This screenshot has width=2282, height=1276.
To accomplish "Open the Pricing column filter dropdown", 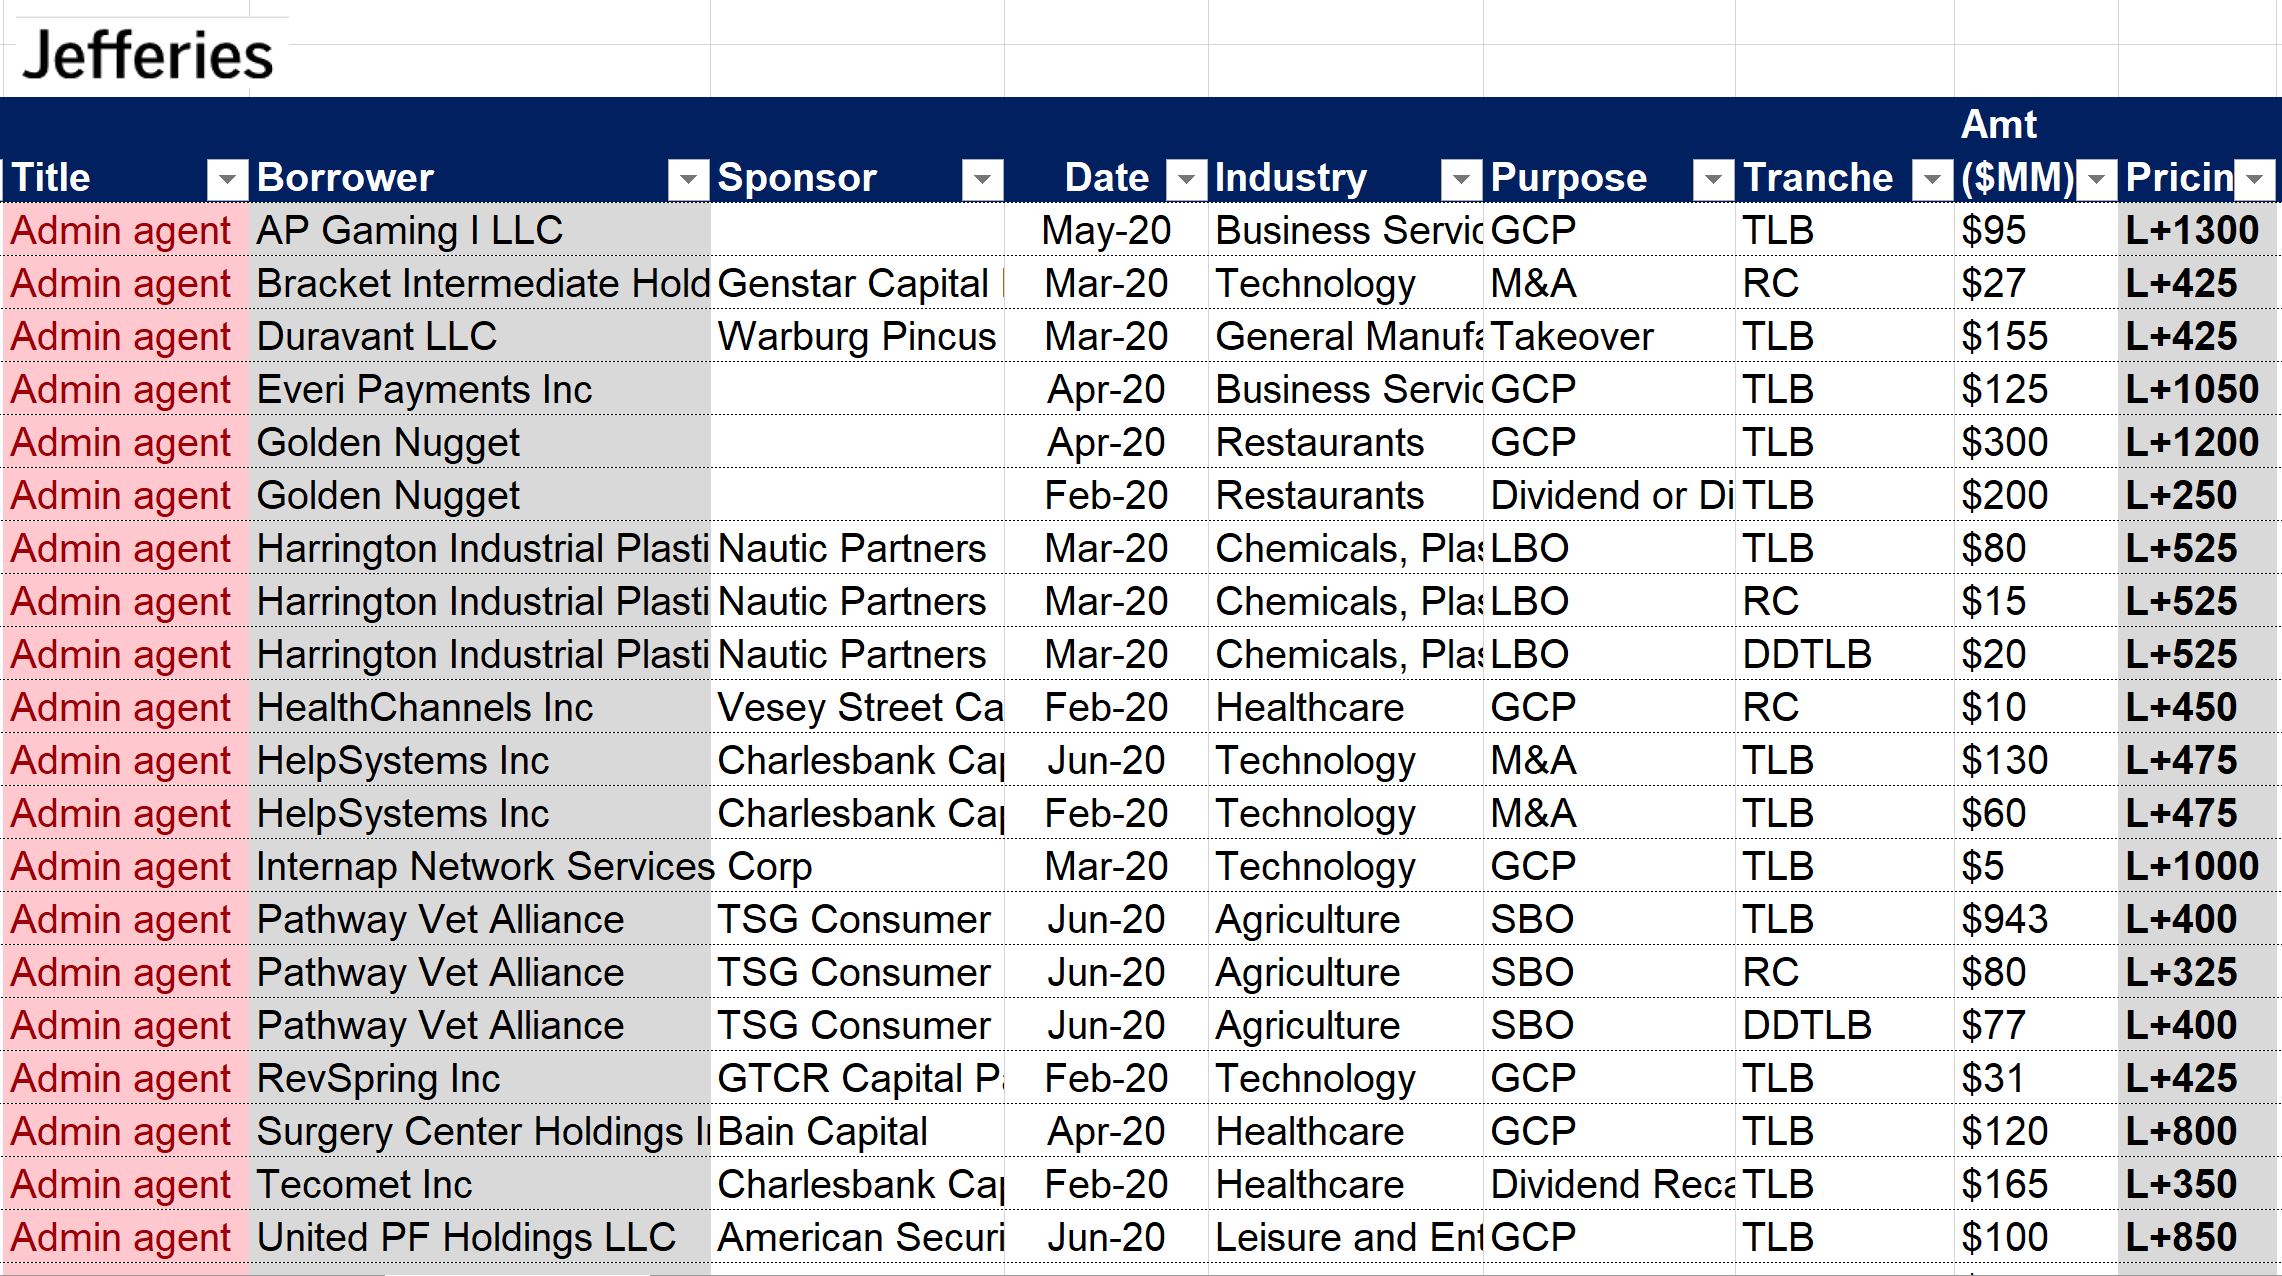I will [2255, 180].
